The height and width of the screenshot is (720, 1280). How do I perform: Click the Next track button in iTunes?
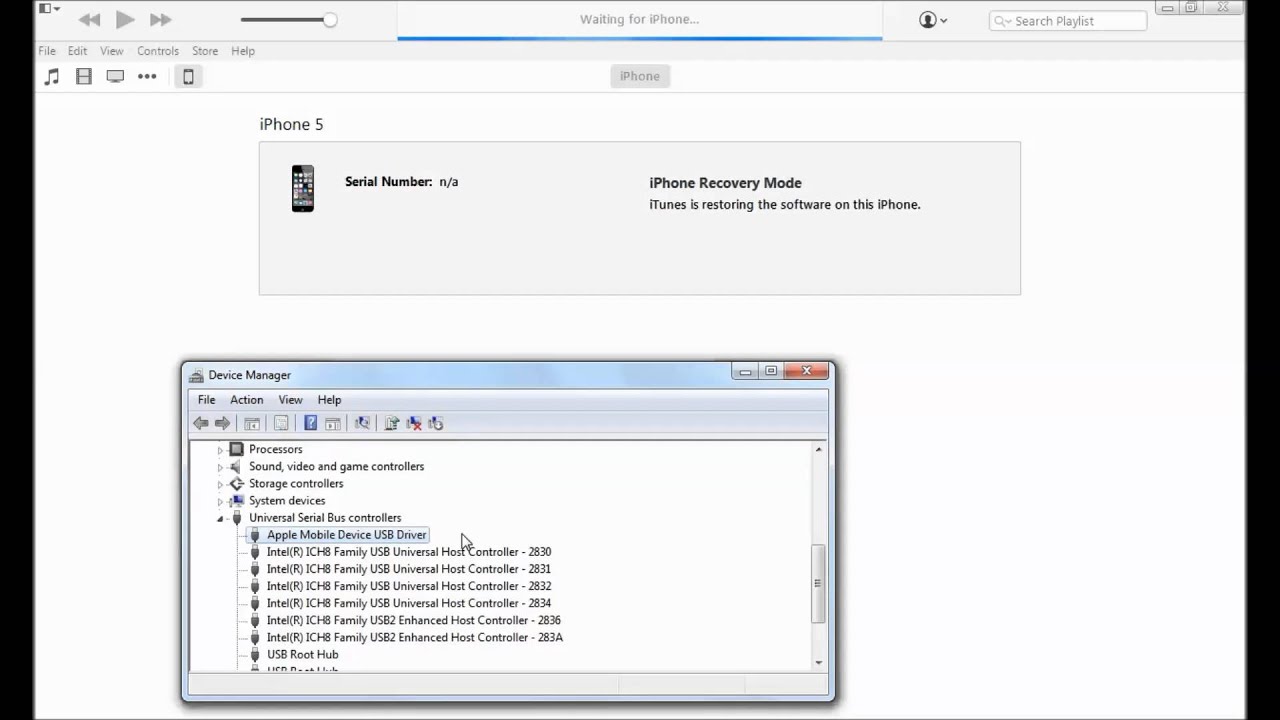pyautogui.click(x=160, y=20)
